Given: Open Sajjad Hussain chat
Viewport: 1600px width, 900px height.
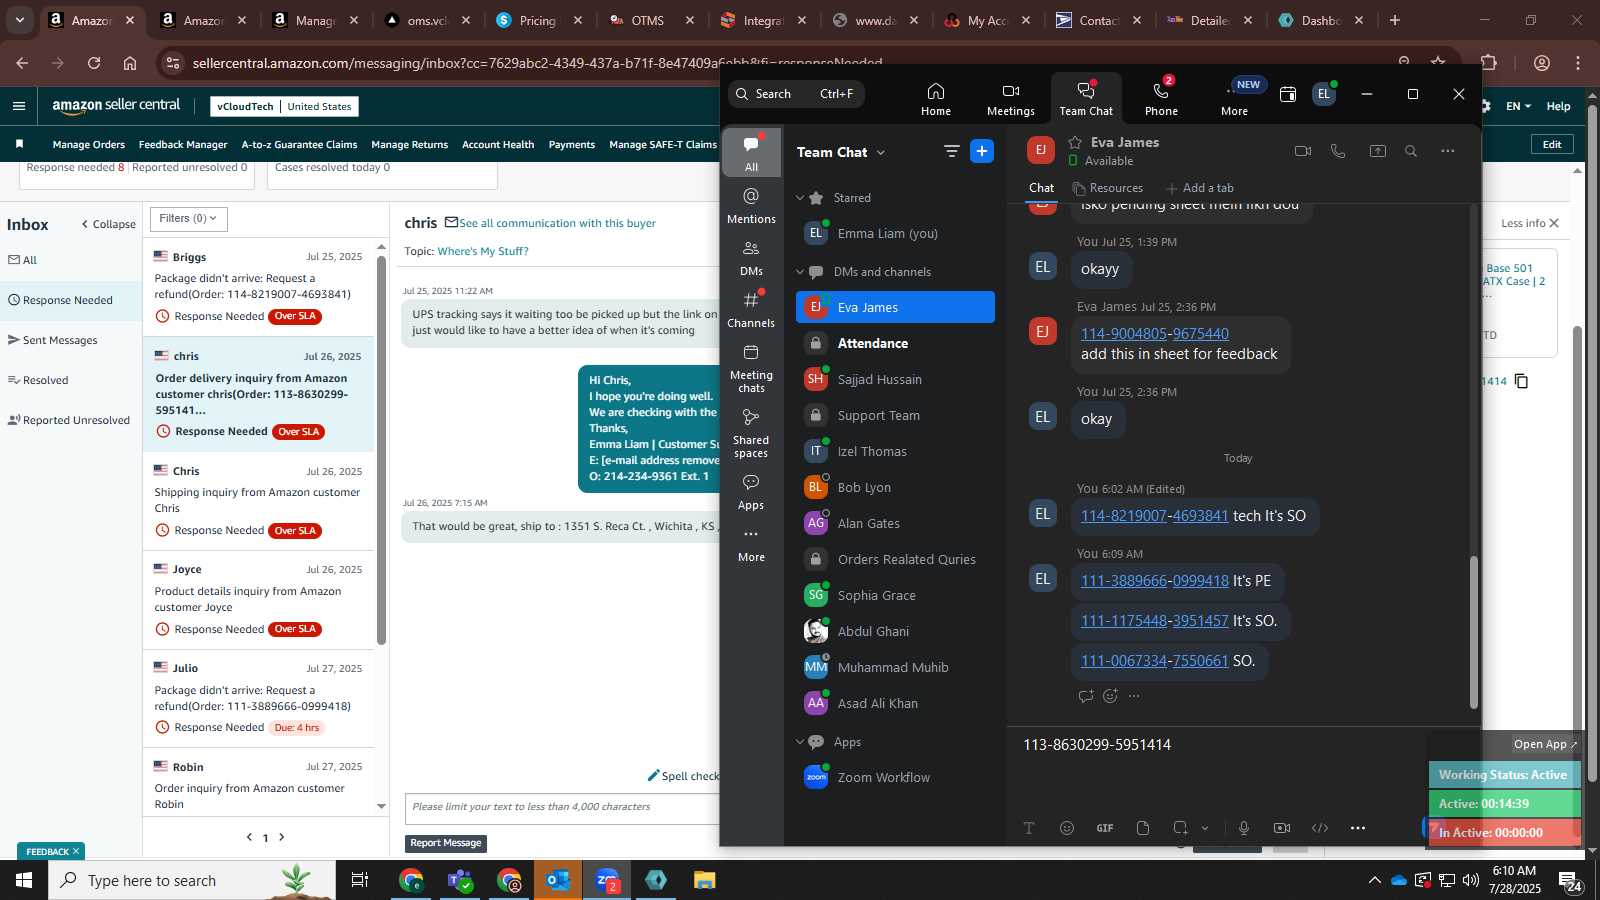Looking at the screenshot, I should pos(895,379).
